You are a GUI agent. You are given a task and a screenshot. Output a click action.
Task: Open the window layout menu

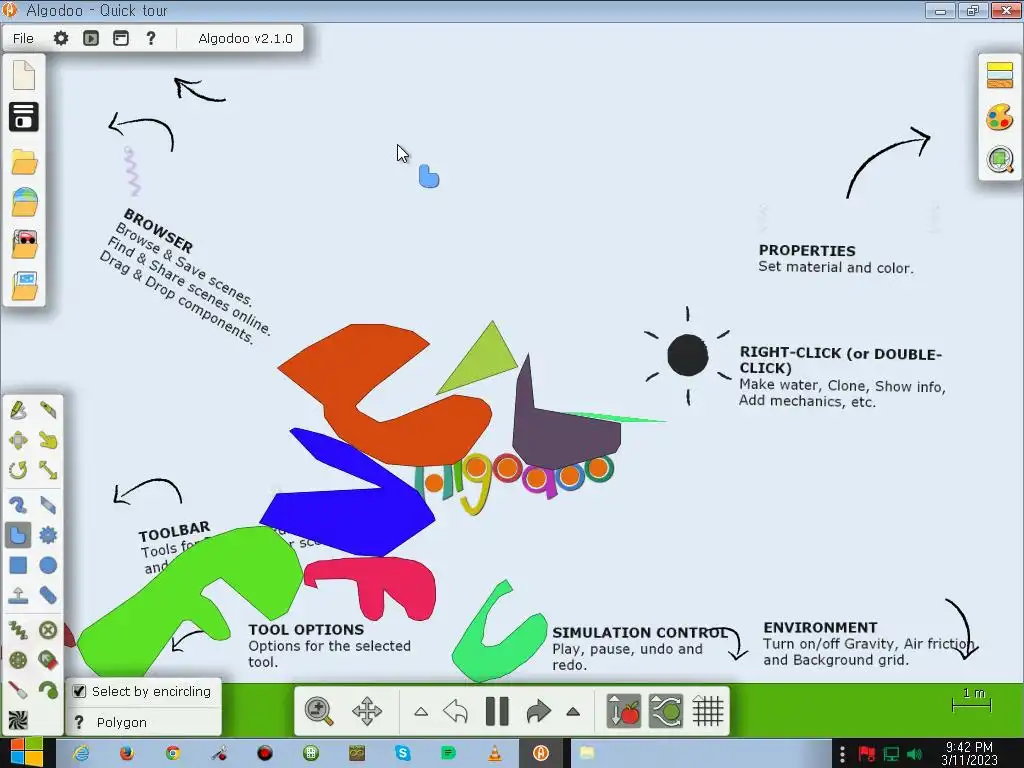coord(121,39)
